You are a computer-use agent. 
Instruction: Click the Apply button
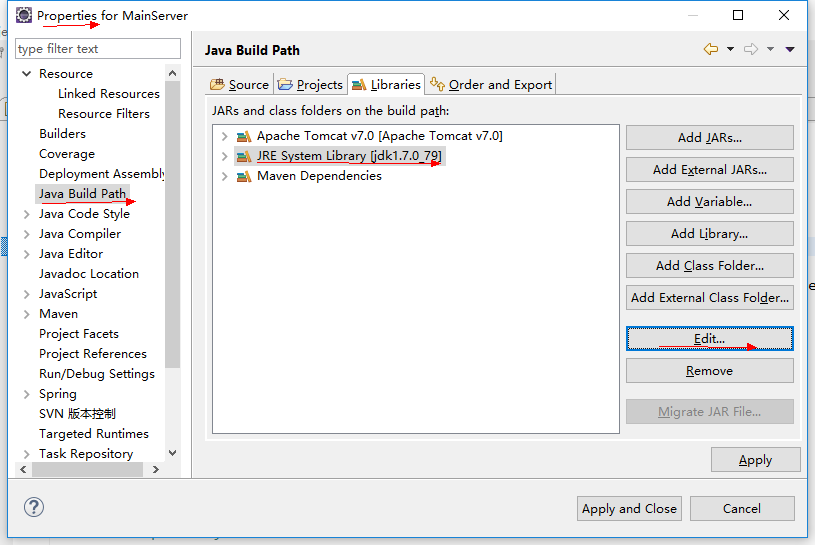pyautogui.click(x=755, y=460)
